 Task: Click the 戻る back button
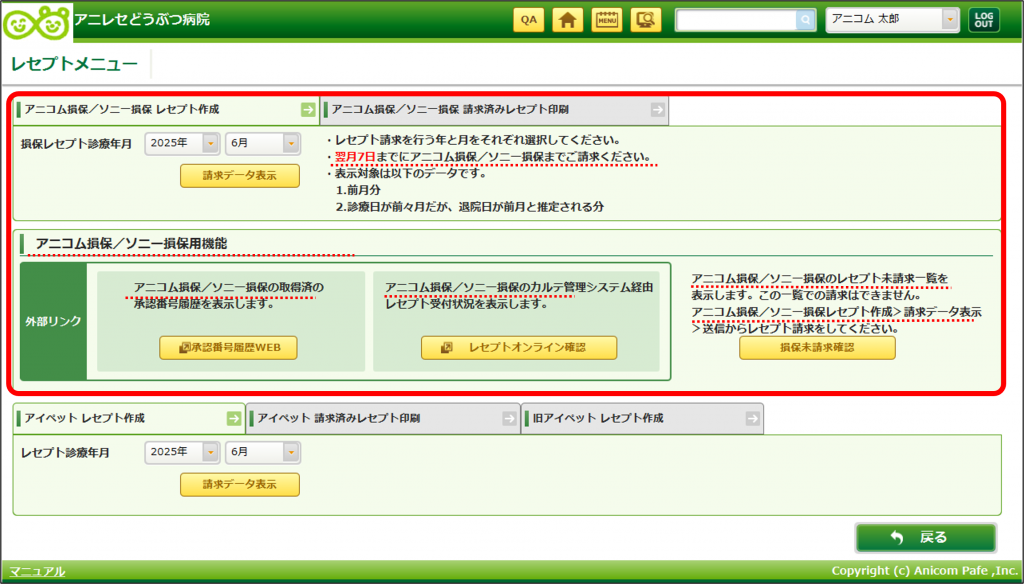click(926, 538)
